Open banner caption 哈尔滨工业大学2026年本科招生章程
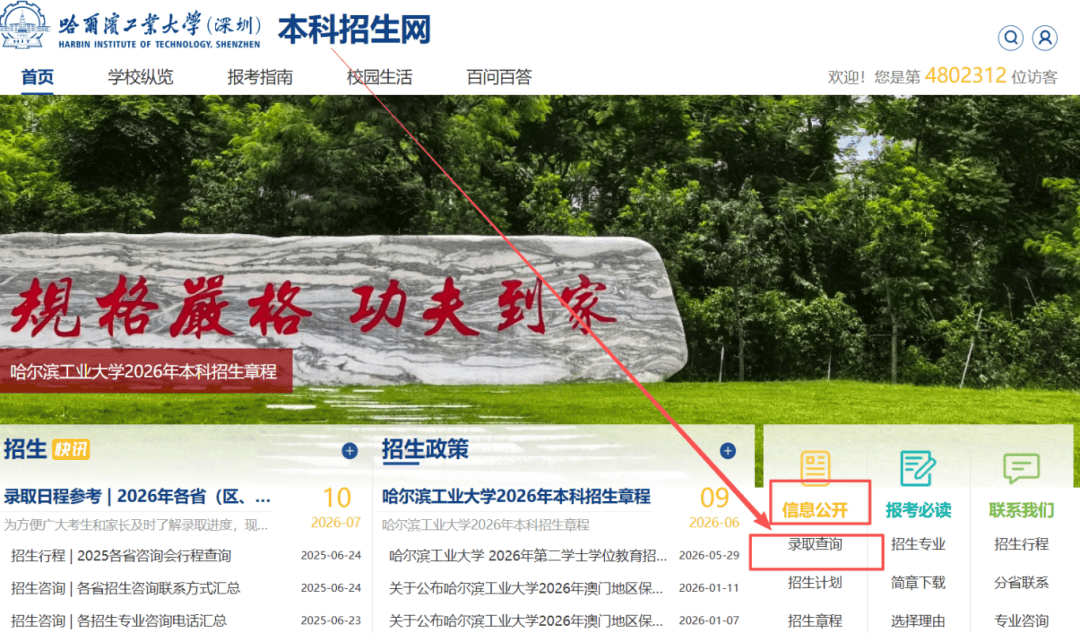The width and height of the screenshot is (1080, 633). click(143, 372)
